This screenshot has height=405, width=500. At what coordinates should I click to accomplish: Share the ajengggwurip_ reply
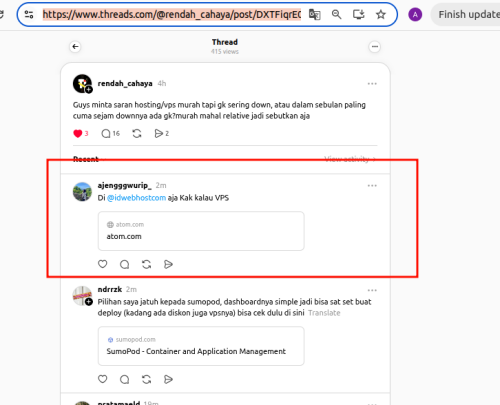168,264
